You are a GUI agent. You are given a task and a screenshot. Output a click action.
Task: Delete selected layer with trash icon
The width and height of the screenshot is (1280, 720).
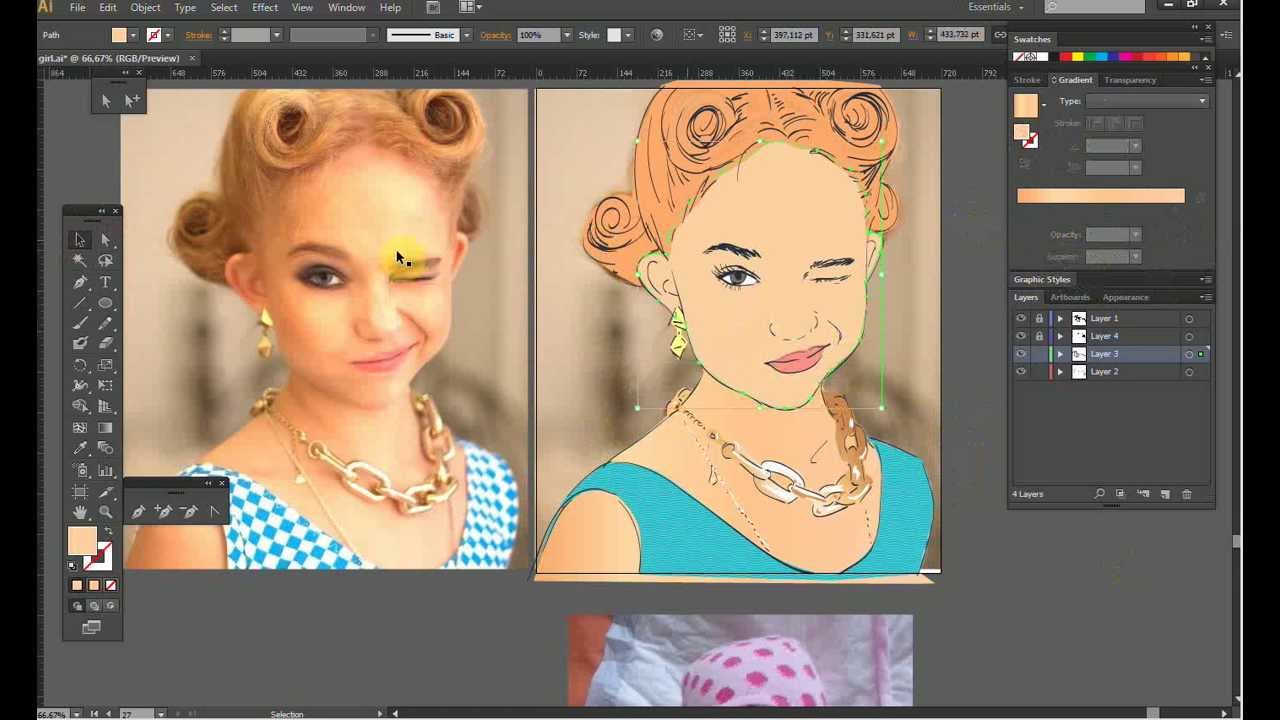tap(1187, 494)
